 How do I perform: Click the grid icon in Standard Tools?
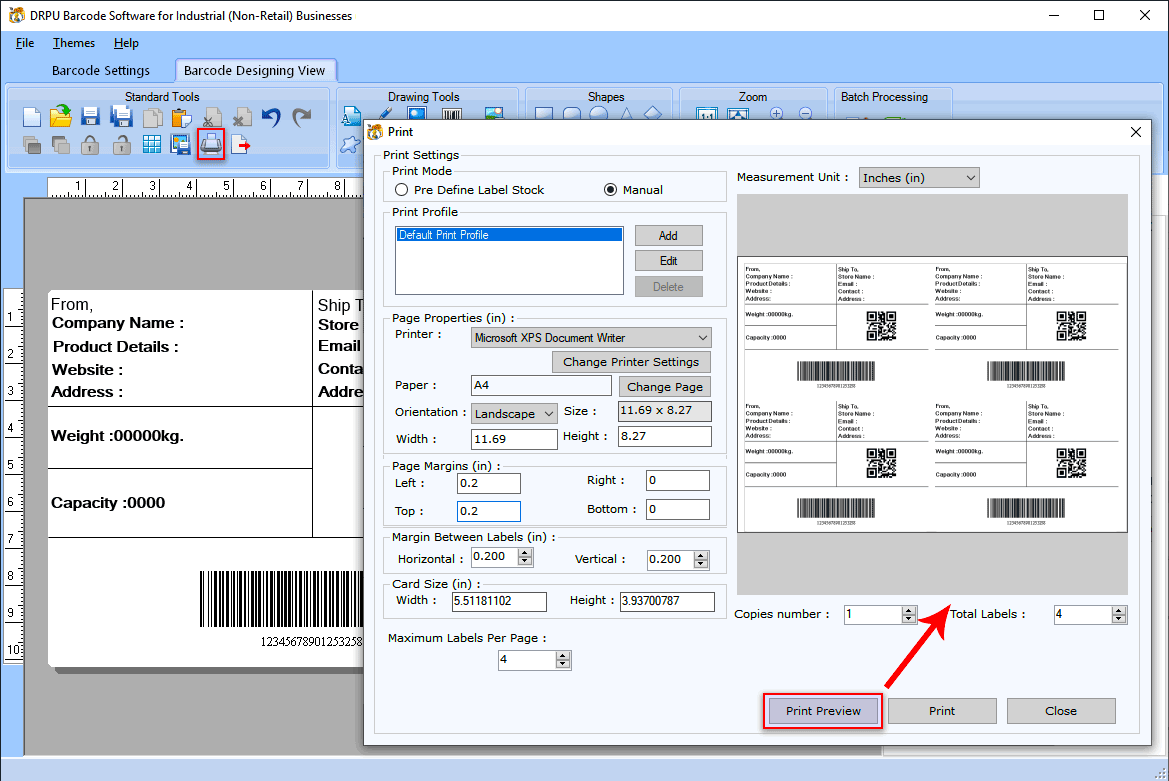coord(152,145)
